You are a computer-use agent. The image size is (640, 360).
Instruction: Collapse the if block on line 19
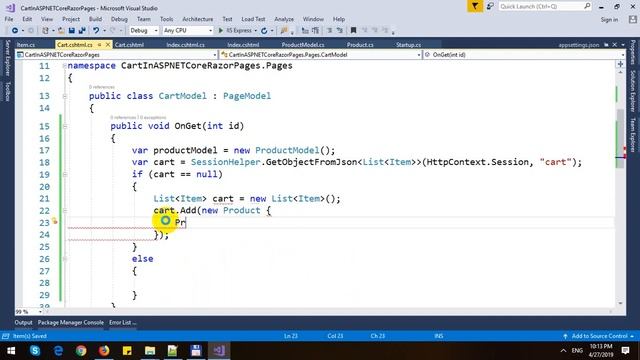pyautogui.click(x=64, y=174)
